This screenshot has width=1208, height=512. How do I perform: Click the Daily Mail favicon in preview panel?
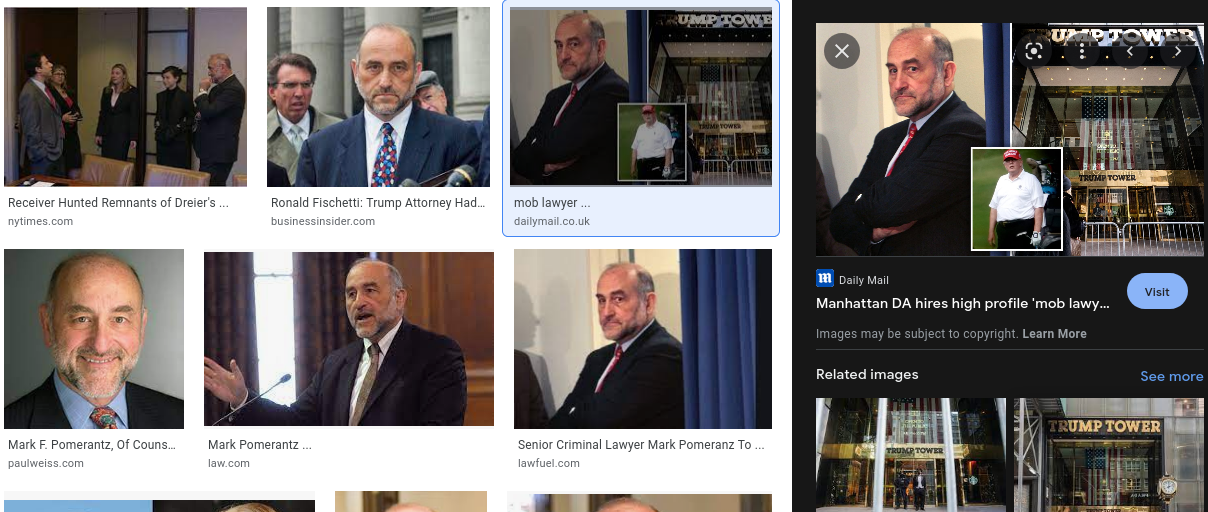tap(825, 279)
